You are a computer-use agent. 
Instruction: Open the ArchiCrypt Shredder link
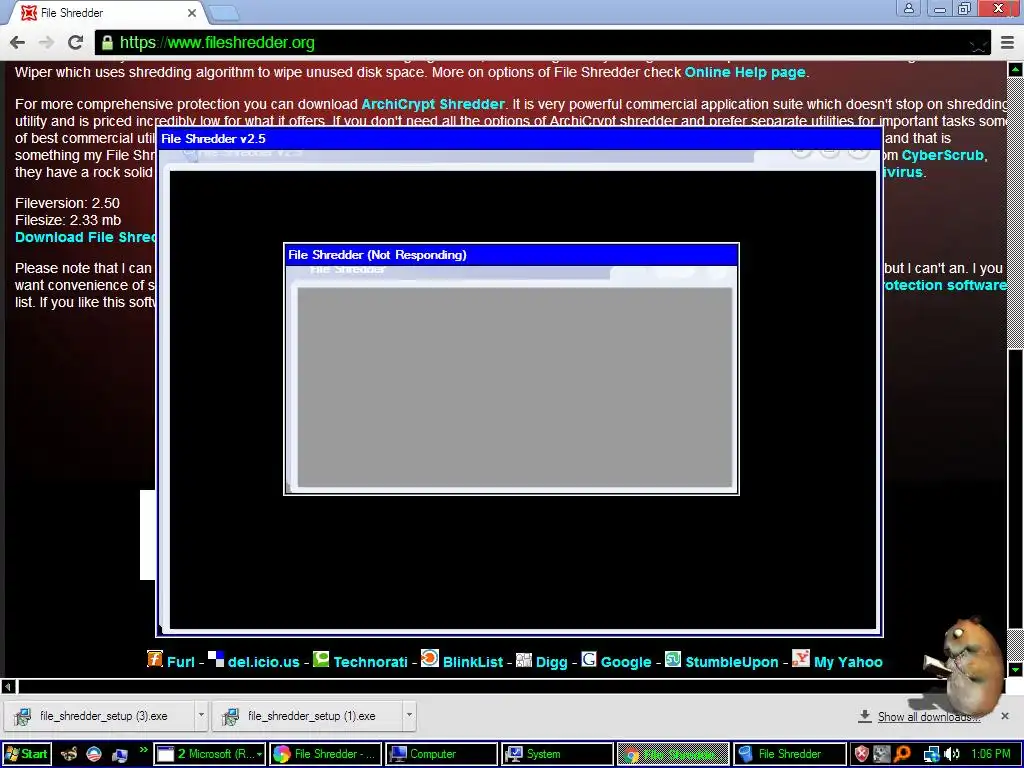point(432,104)
